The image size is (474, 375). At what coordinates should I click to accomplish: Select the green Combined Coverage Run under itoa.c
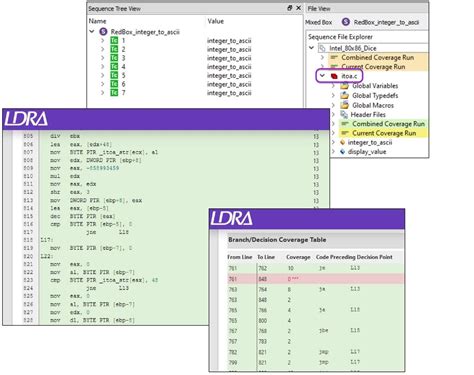(x=382, y=124)
